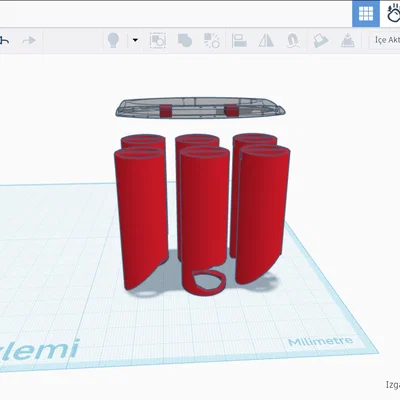Toggle the Cruise magnet snapping icon
The image size is (400, 400).
(293, 41)
